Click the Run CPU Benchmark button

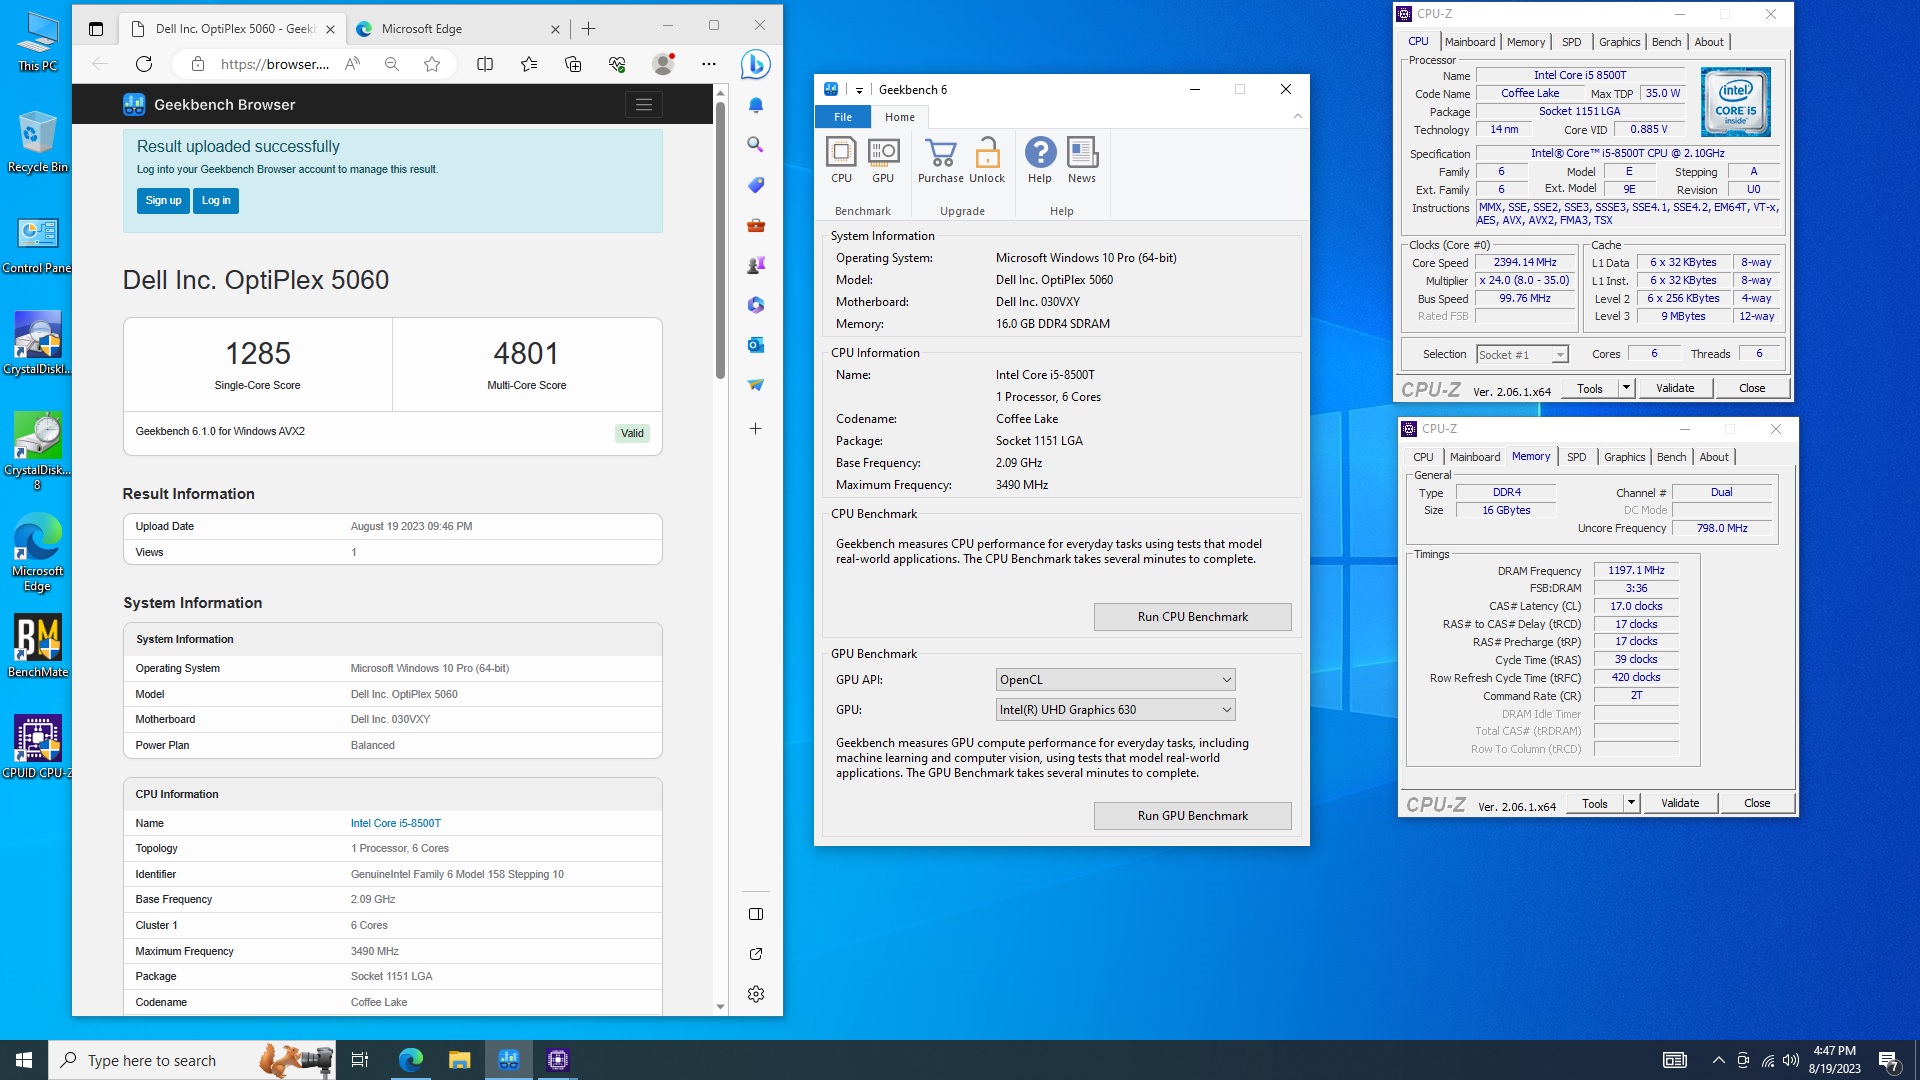click(x=1192, y=617)
